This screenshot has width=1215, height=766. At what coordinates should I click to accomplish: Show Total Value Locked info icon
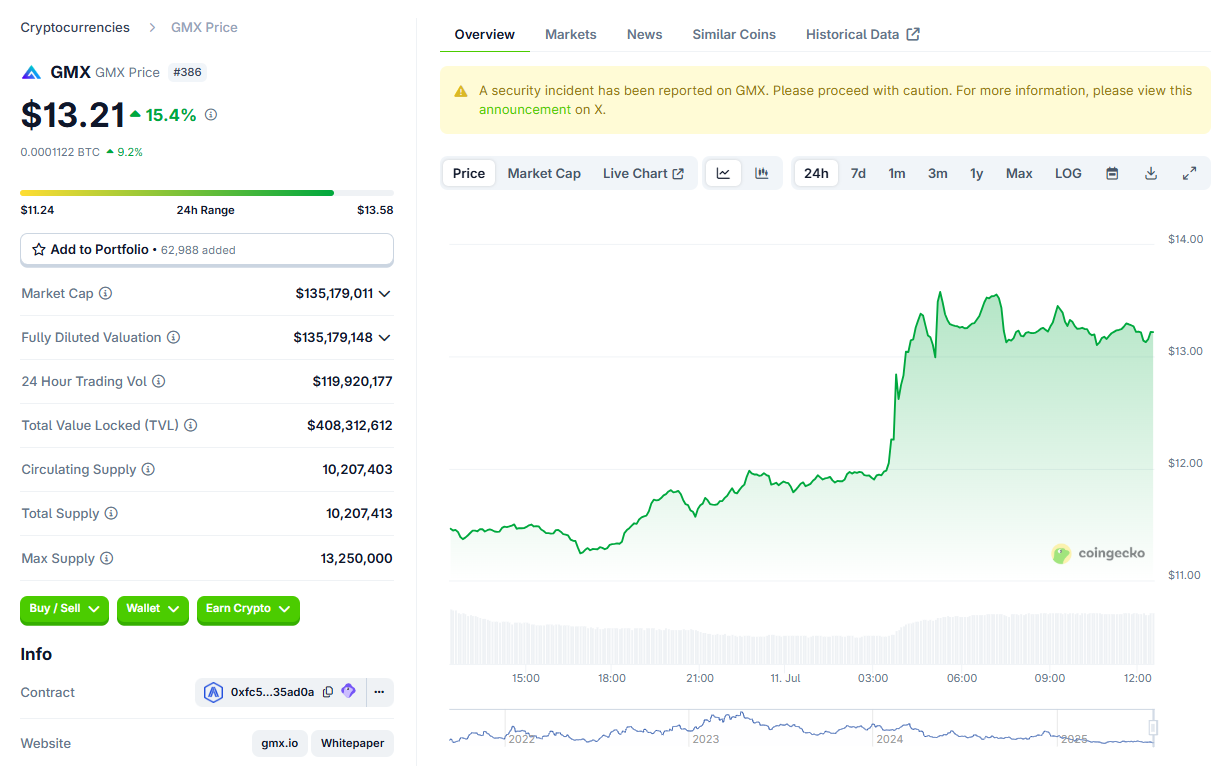191,425
